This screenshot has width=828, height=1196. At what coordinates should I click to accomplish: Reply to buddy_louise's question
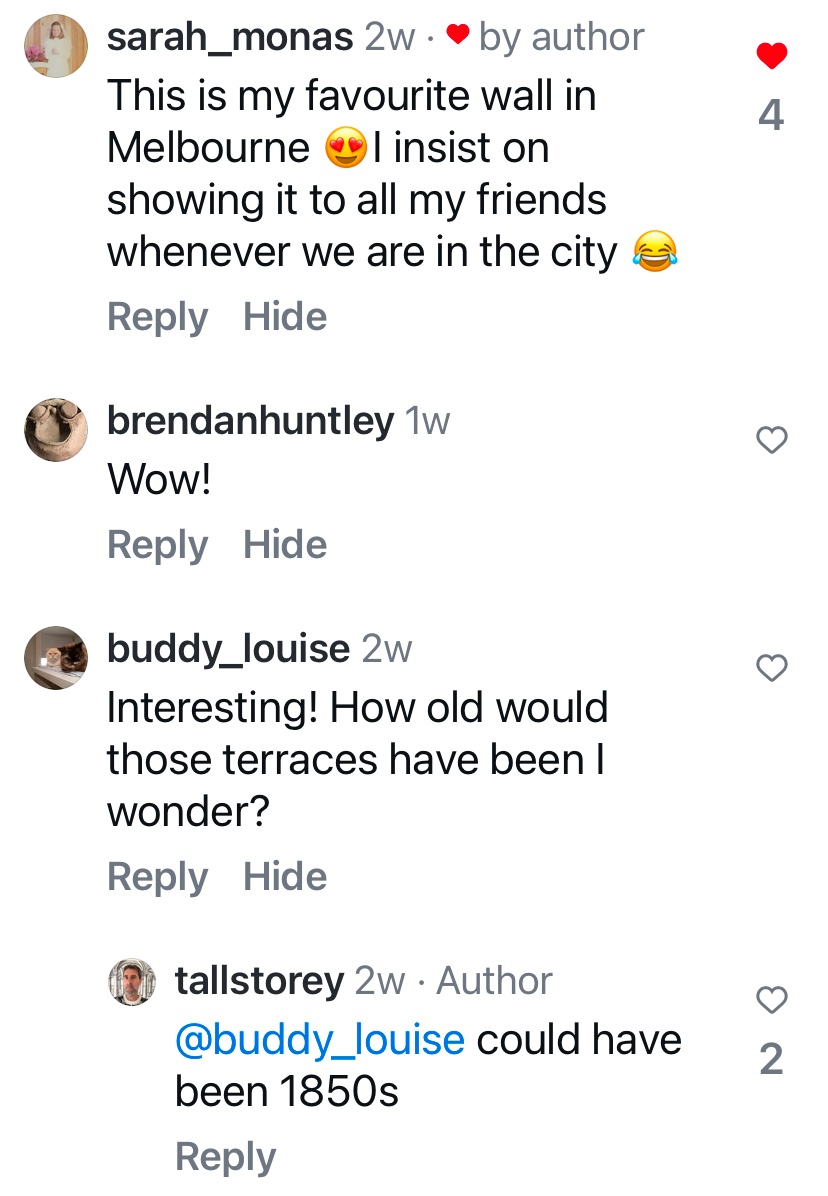pyautogui.click(x=157, y=877)
